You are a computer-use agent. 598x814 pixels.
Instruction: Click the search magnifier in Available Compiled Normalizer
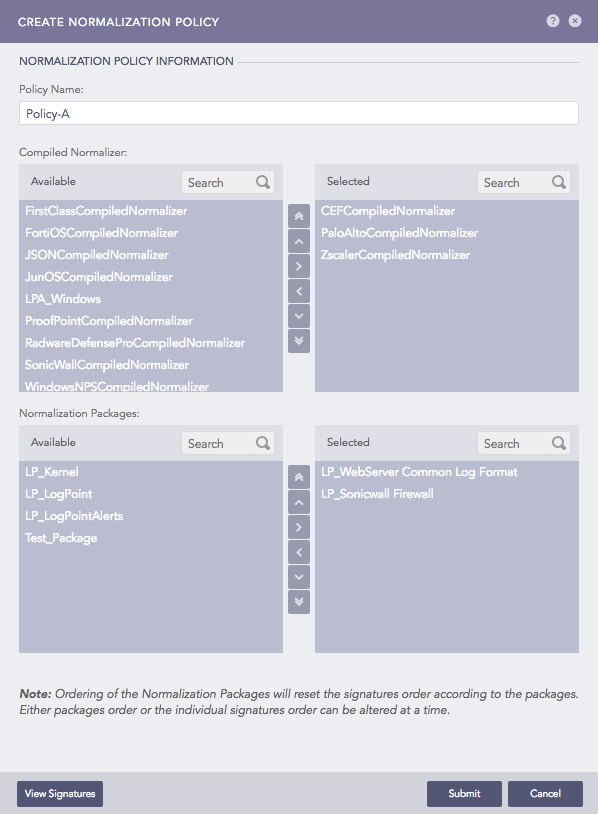coord(262,181)
